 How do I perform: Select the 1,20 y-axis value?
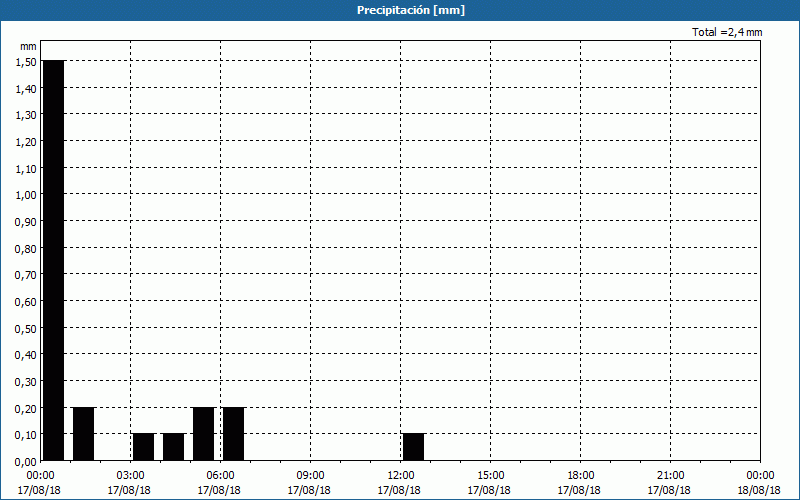[26, 142]
